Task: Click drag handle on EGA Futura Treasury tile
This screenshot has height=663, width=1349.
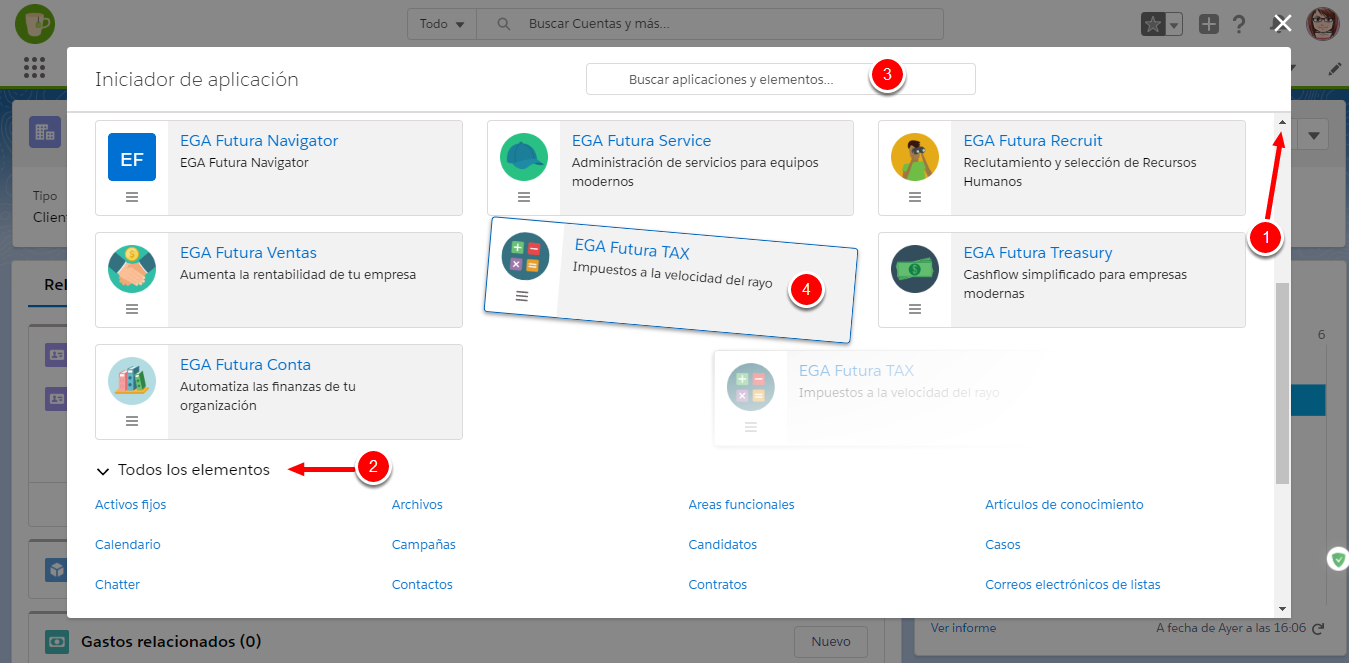Action: [x=915, y=309]
